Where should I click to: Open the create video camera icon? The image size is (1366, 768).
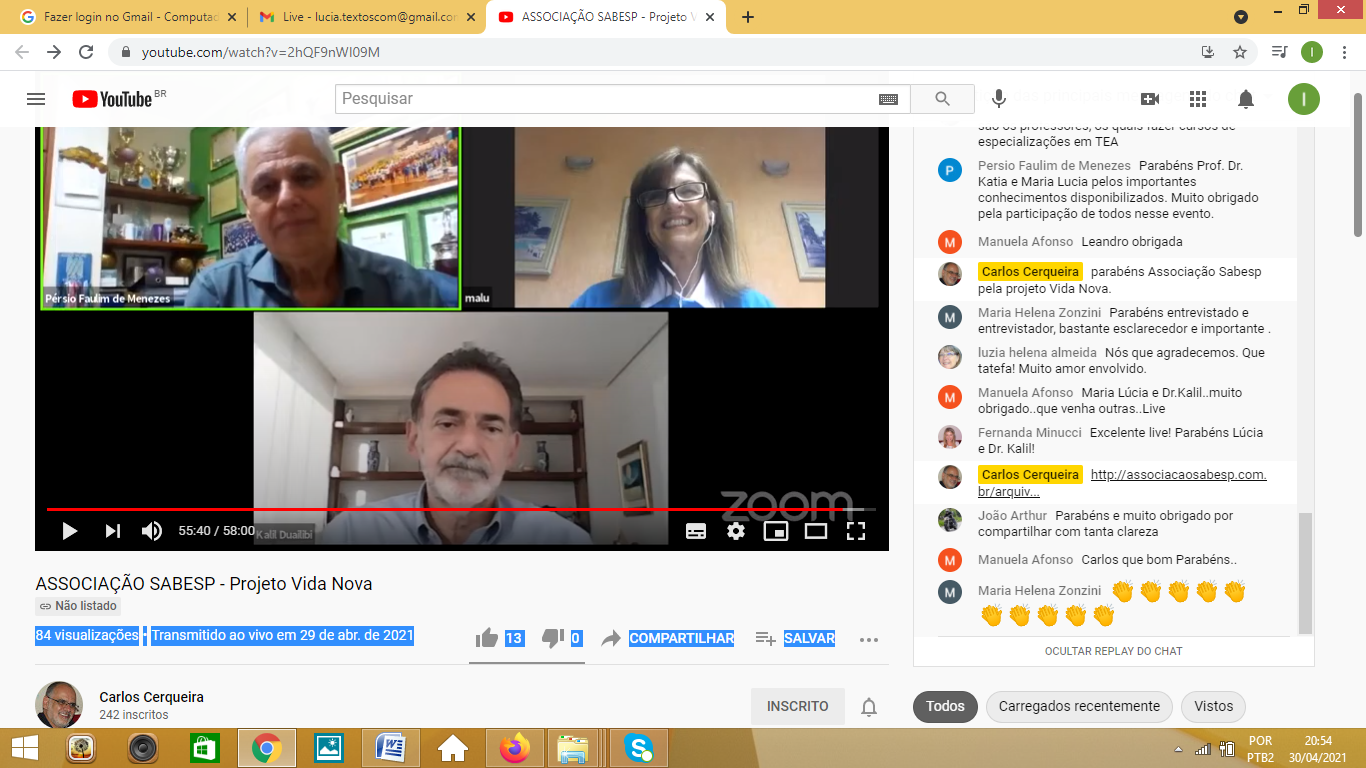click(1150, 99)
